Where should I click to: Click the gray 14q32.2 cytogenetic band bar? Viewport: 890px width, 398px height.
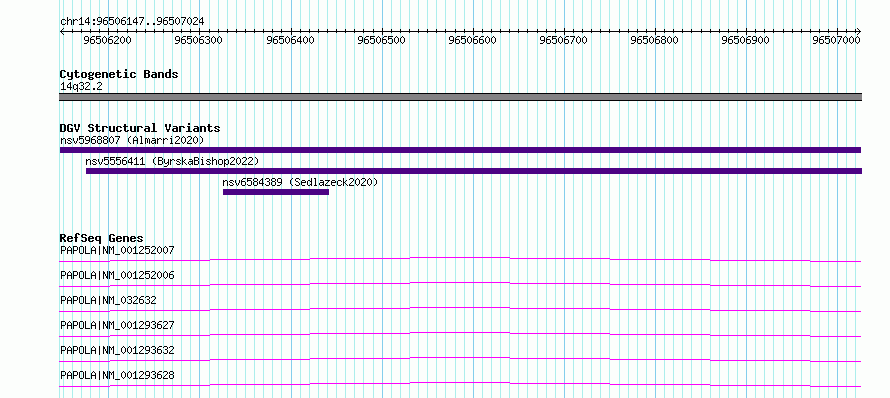(460, 97)
